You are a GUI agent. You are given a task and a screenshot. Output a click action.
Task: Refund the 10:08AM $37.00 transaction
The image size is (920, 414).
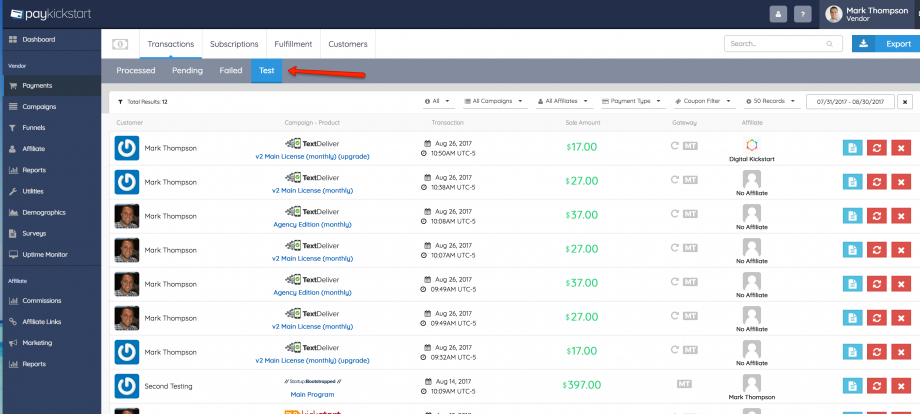(x=877, y=216)
